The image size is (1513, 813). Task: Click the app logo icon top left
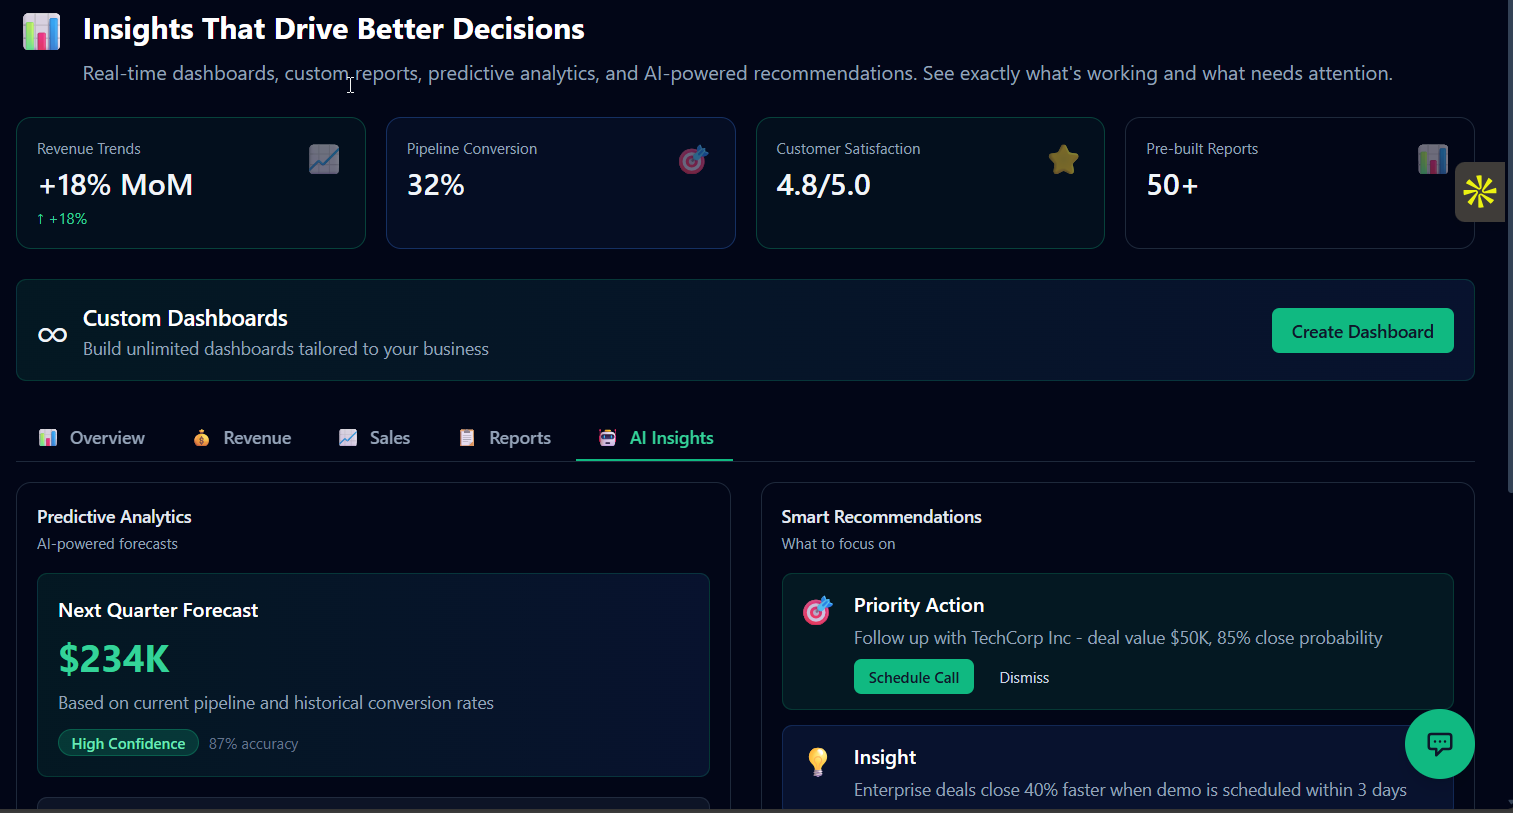click(41, 31)
